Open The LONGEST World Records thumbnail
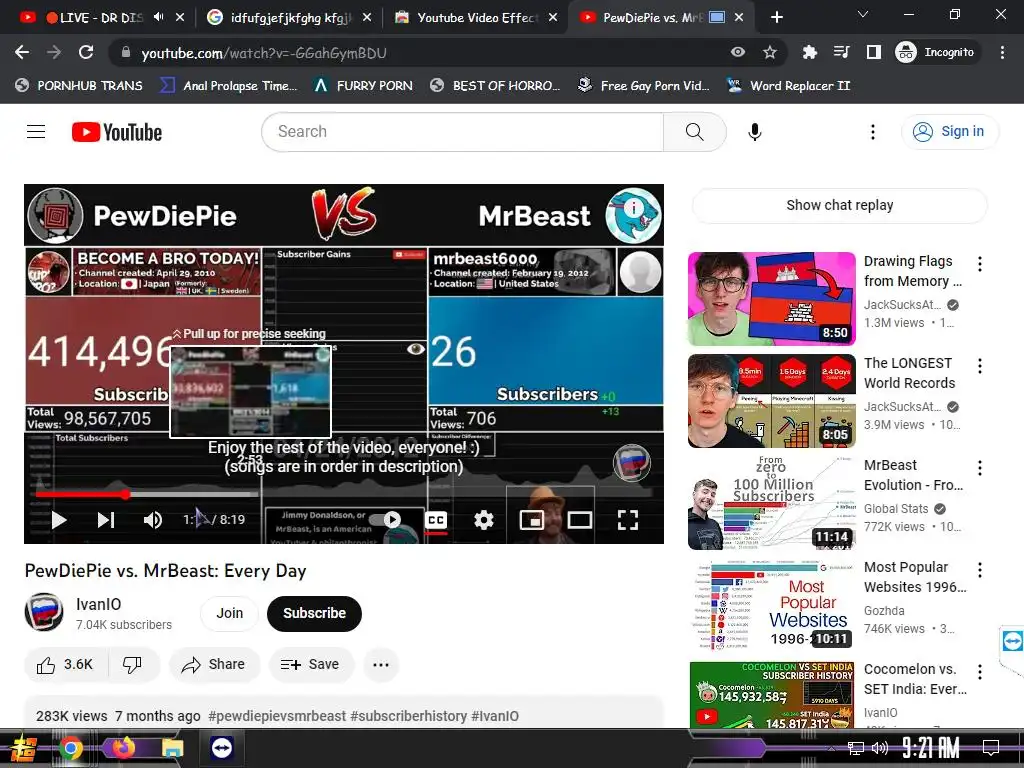 tap(771, 400)
